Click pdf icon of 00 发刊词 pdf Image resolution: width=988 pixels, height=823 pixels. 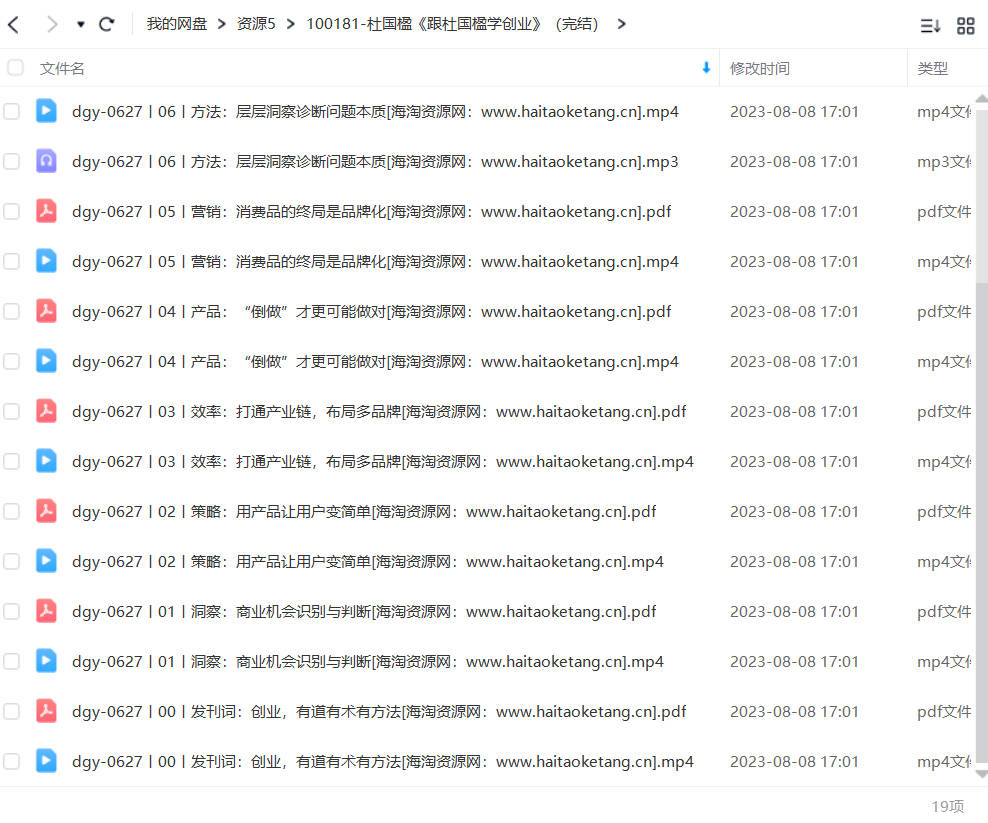(x=46, y=710)
